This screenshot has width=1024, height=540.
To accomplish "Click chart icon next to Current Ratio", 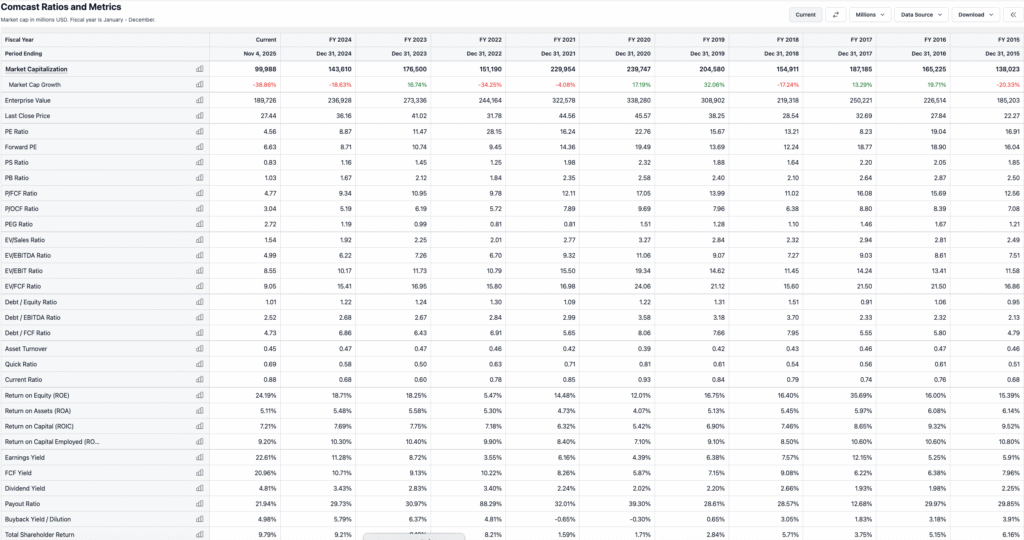I will tap(200, 379).
